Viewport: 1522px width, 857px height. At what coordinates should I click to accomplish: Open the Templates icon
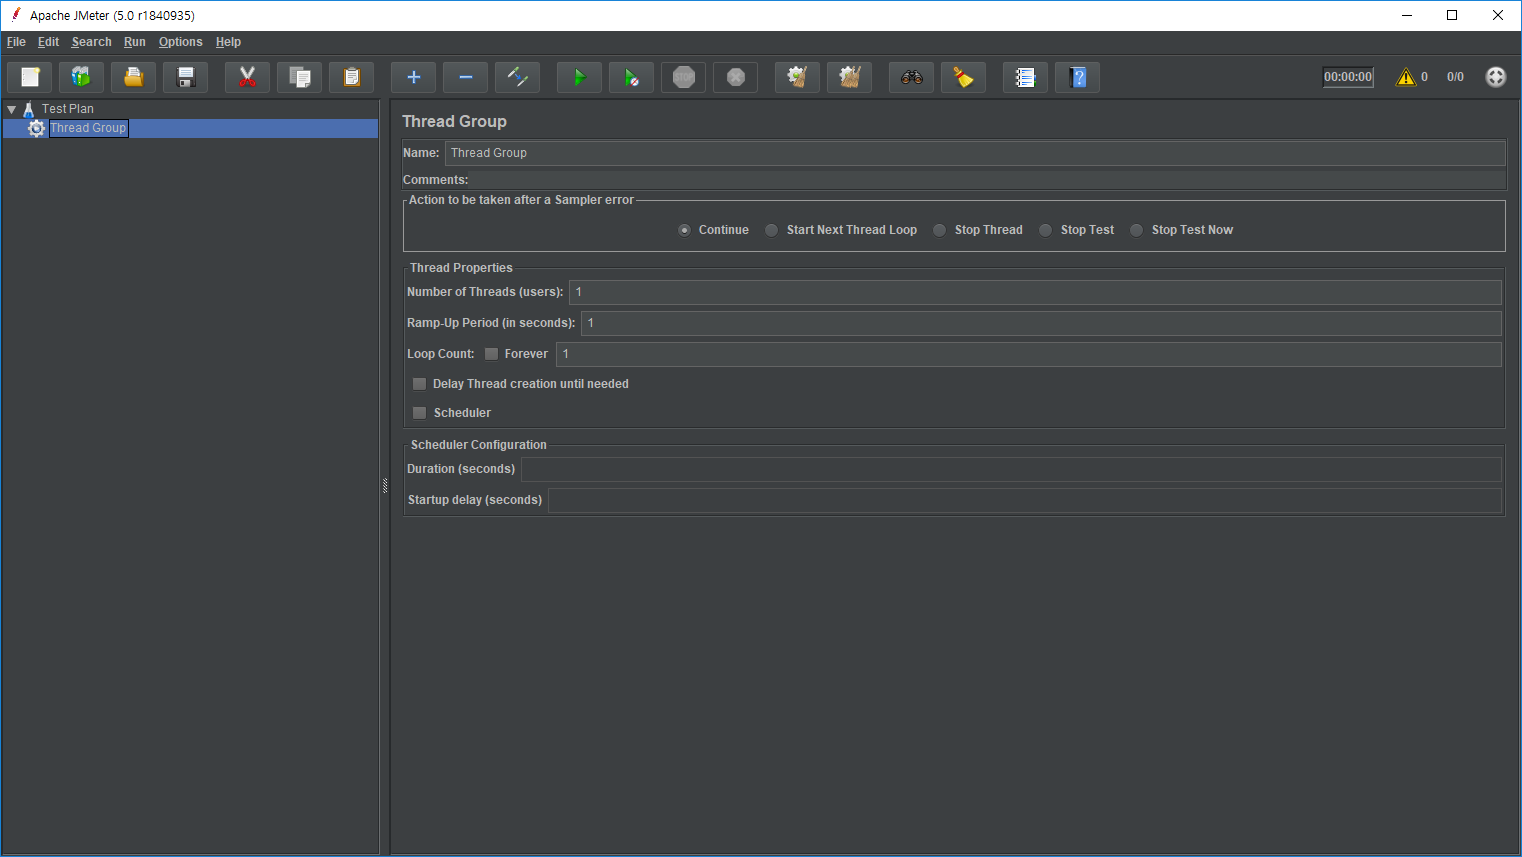82,77
